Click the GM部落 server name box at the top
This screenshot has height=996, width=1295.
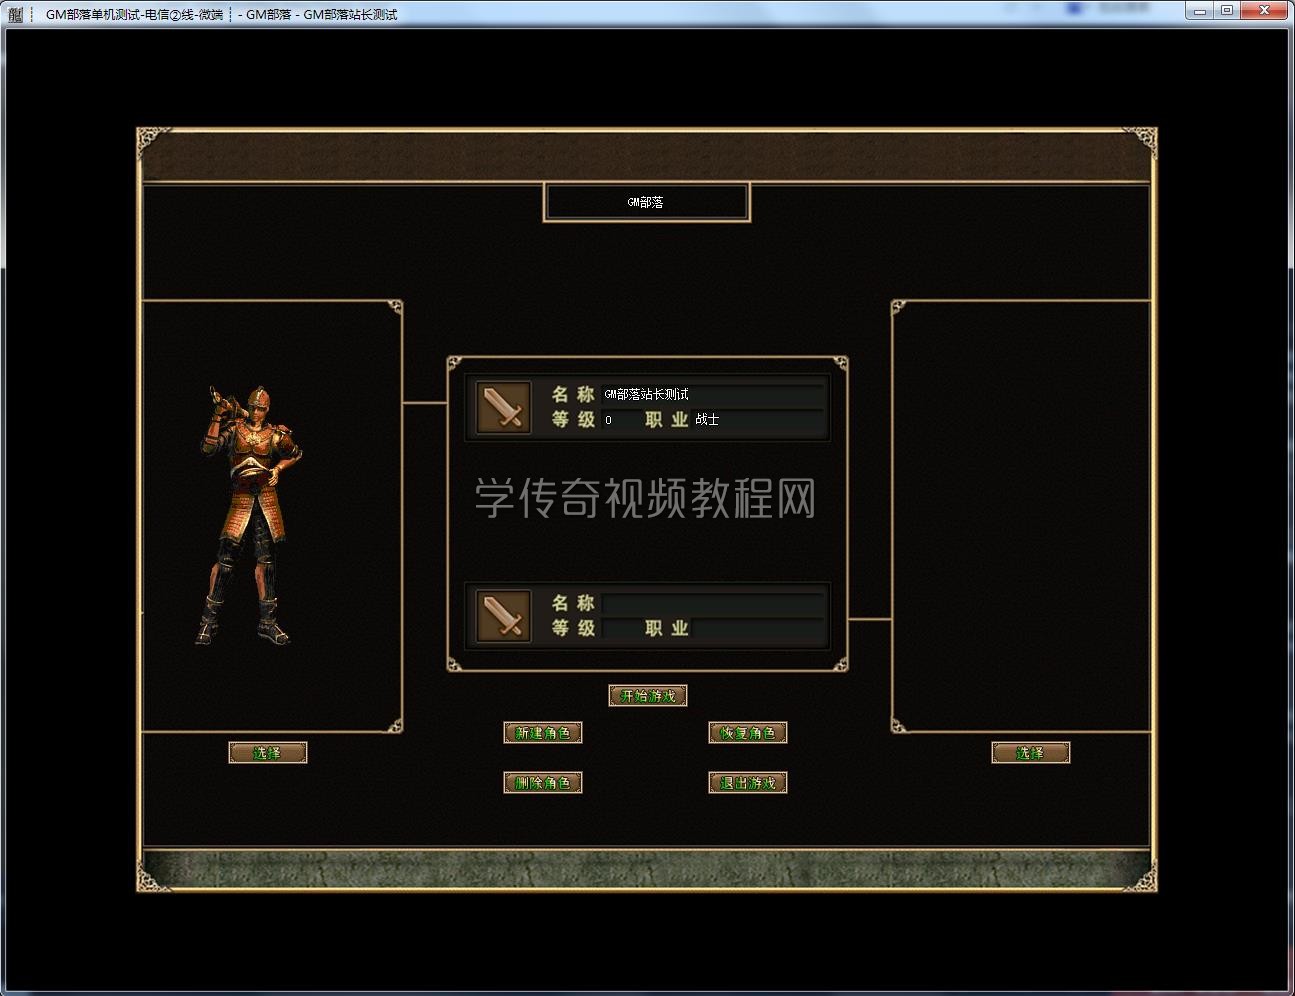click(x=646, y=202)
